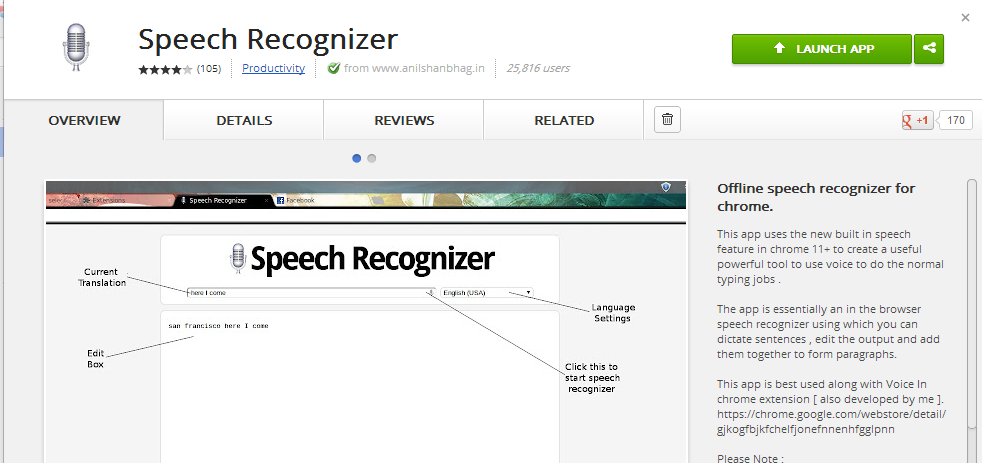The width and height of the screenshot is (982, 463).
Task: Open the Related tab
Action: click(564, 120)
